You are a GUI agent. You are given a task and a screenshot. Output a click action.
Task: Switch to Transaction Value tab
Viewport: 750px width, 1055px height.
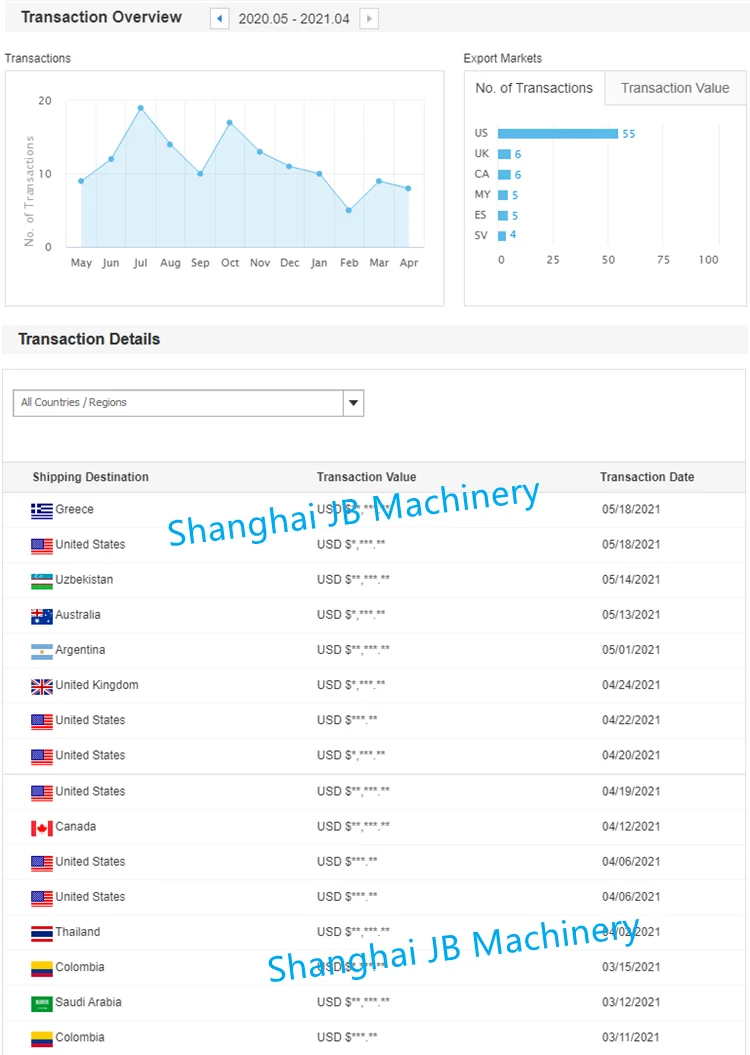(675, 88)
